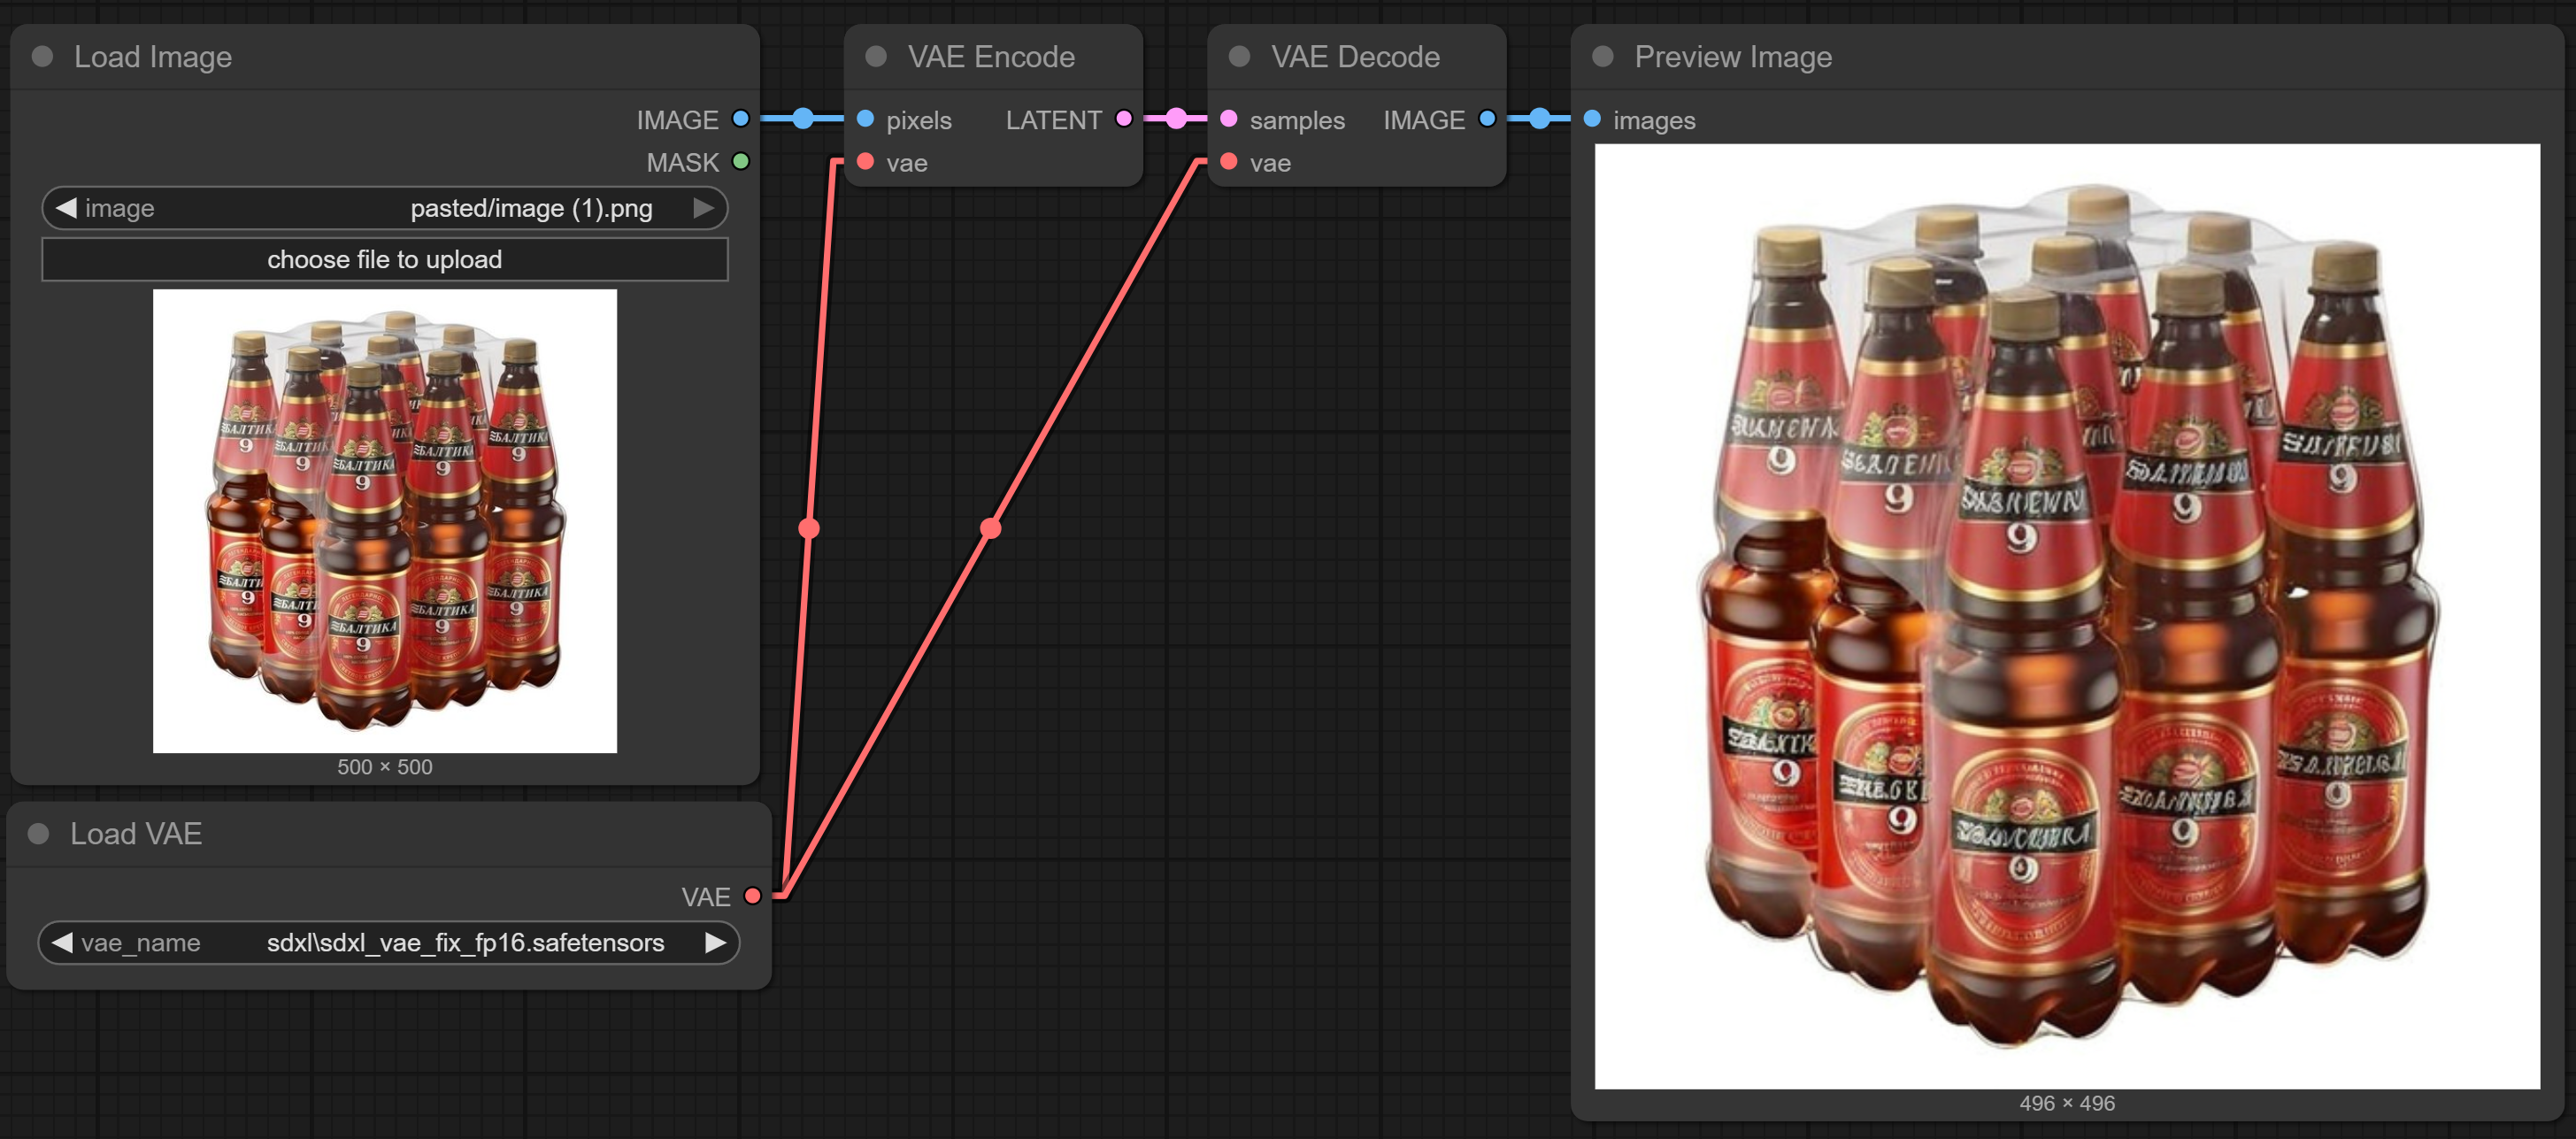Select previous image with left arrow

(66, 208)
